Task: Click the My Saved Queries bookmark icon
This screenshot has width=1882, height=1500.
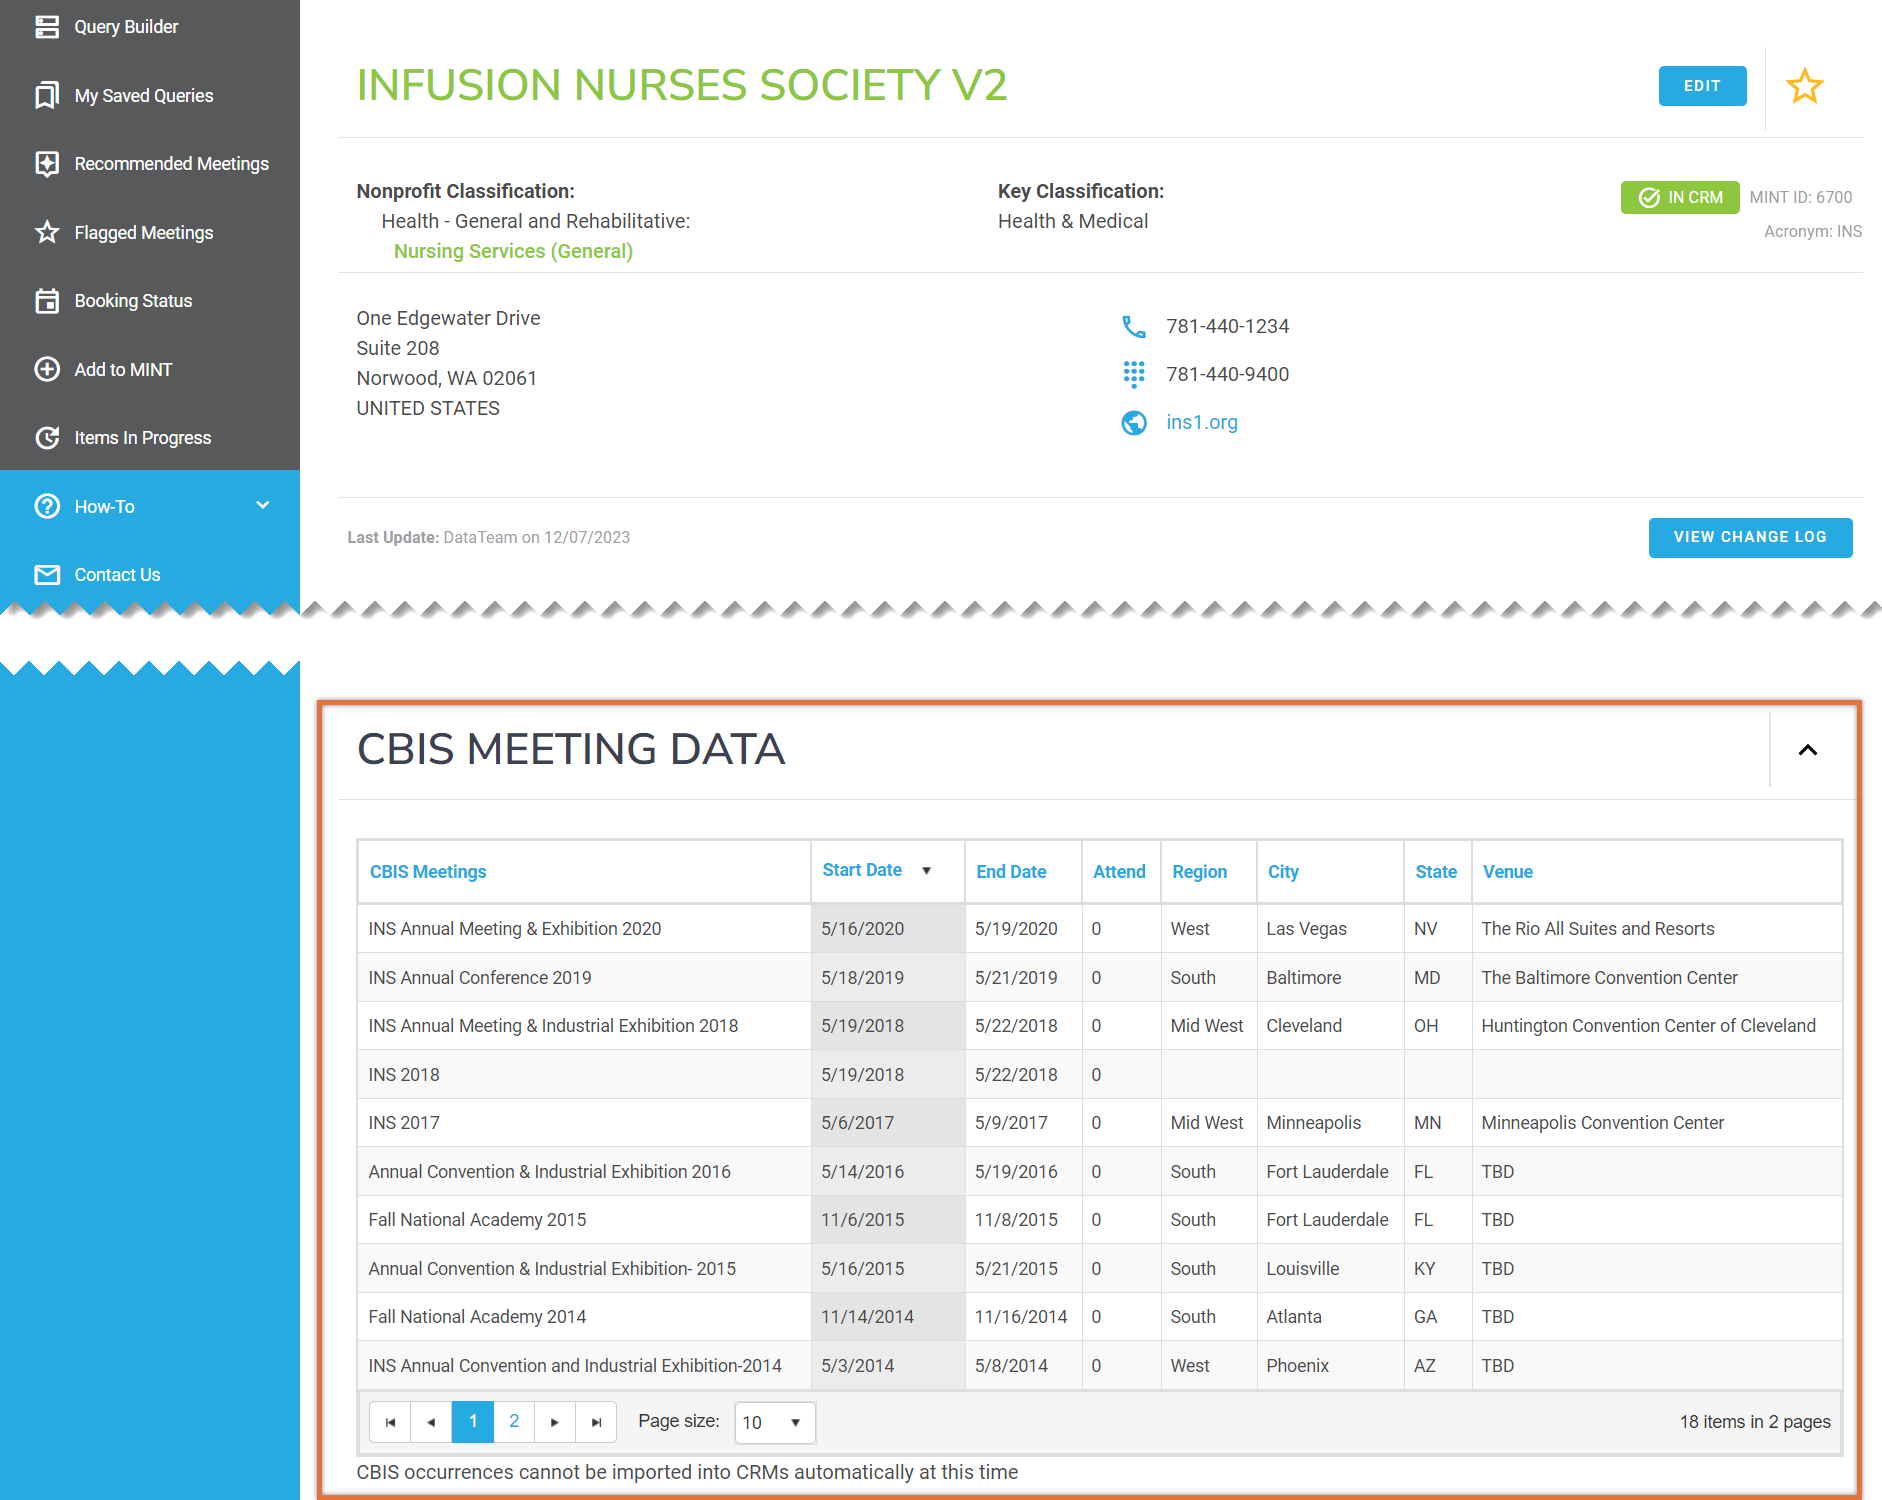Action: [x=47, y=96]
